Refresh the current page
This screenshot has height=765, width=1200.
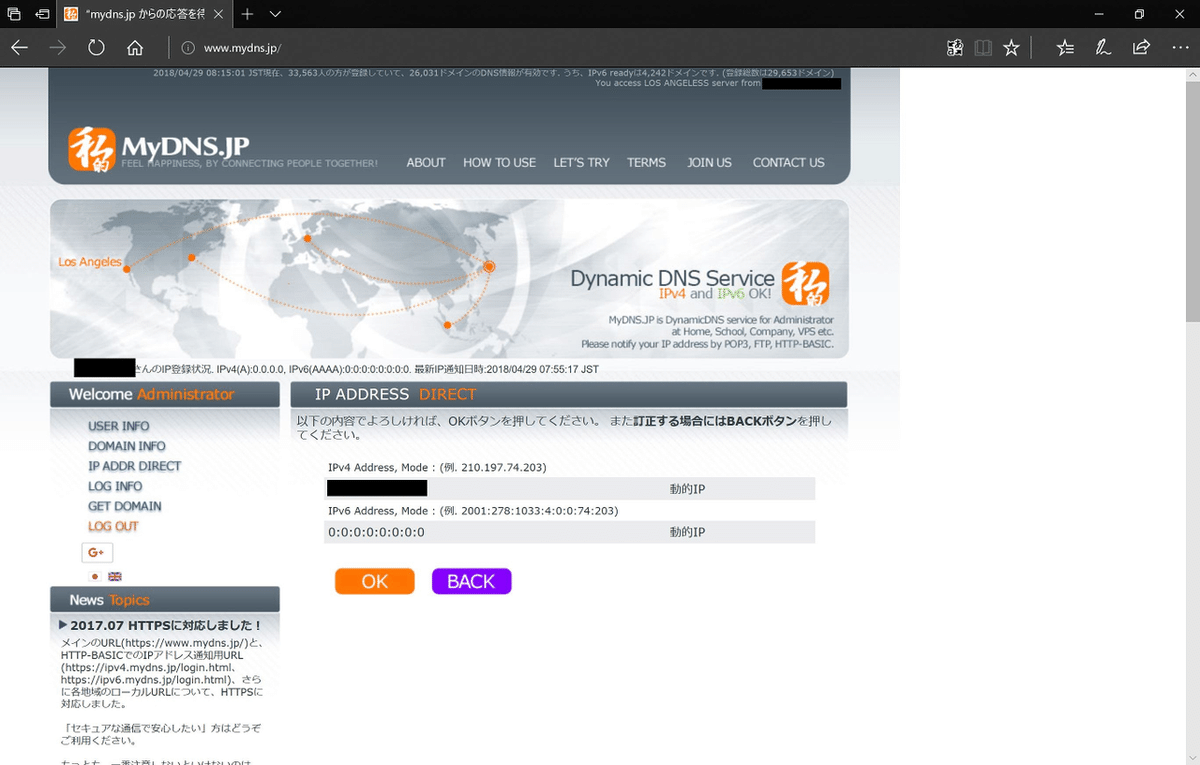pos(97,47)
